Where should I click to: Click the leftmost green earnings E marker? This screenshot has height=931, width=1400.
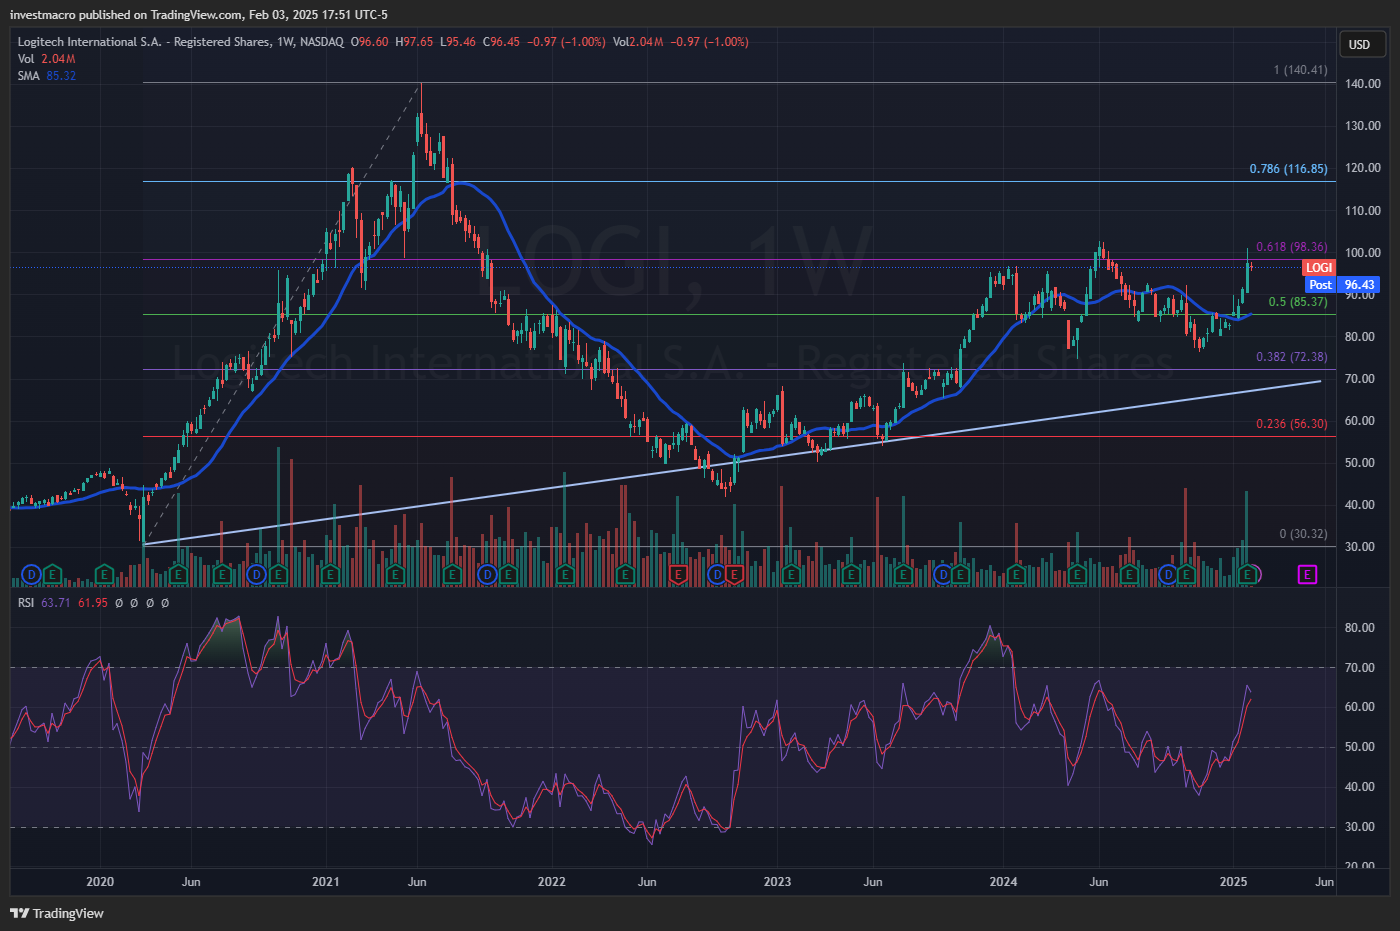tap(52, 574)
